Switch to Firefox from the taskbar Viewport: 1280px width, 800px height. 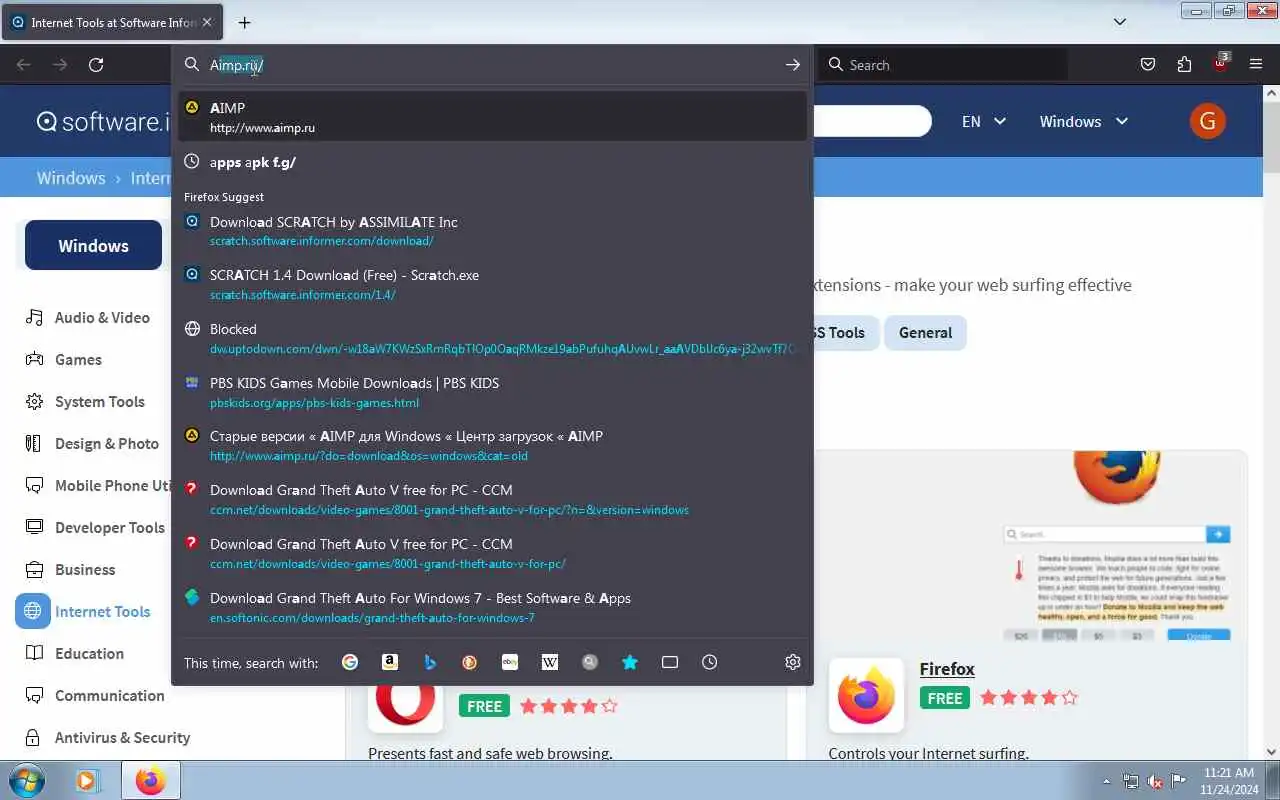click(x=151, y=780)
